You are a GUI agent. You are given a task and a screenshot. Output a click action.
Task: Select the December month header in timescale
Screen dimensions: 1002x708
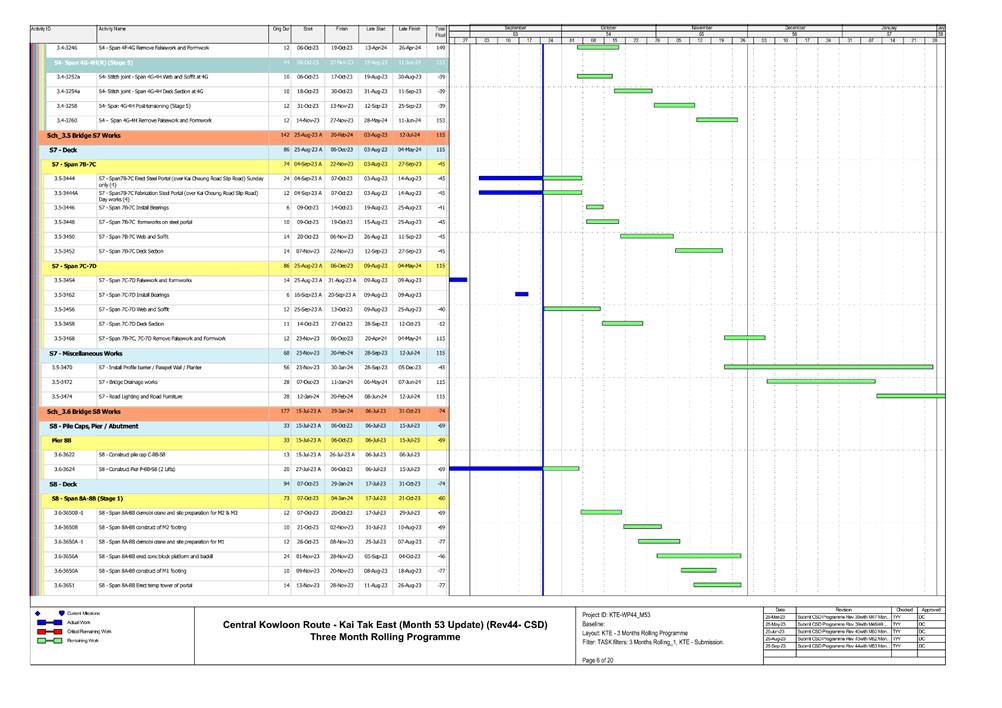(x=795, y=27)
